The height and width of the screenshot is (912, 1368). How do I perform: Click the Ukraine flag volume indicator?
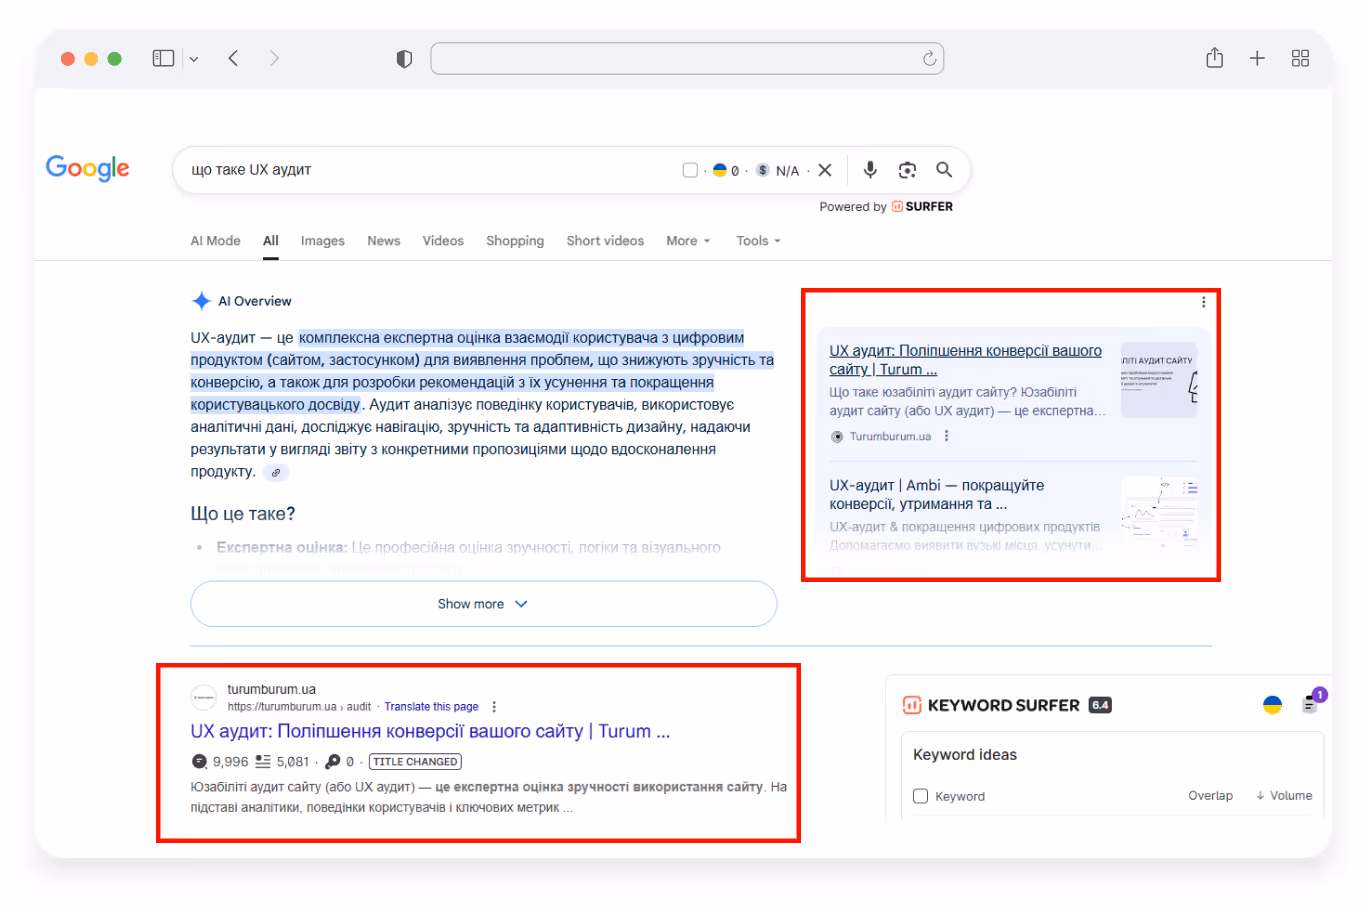pos(725,171)
